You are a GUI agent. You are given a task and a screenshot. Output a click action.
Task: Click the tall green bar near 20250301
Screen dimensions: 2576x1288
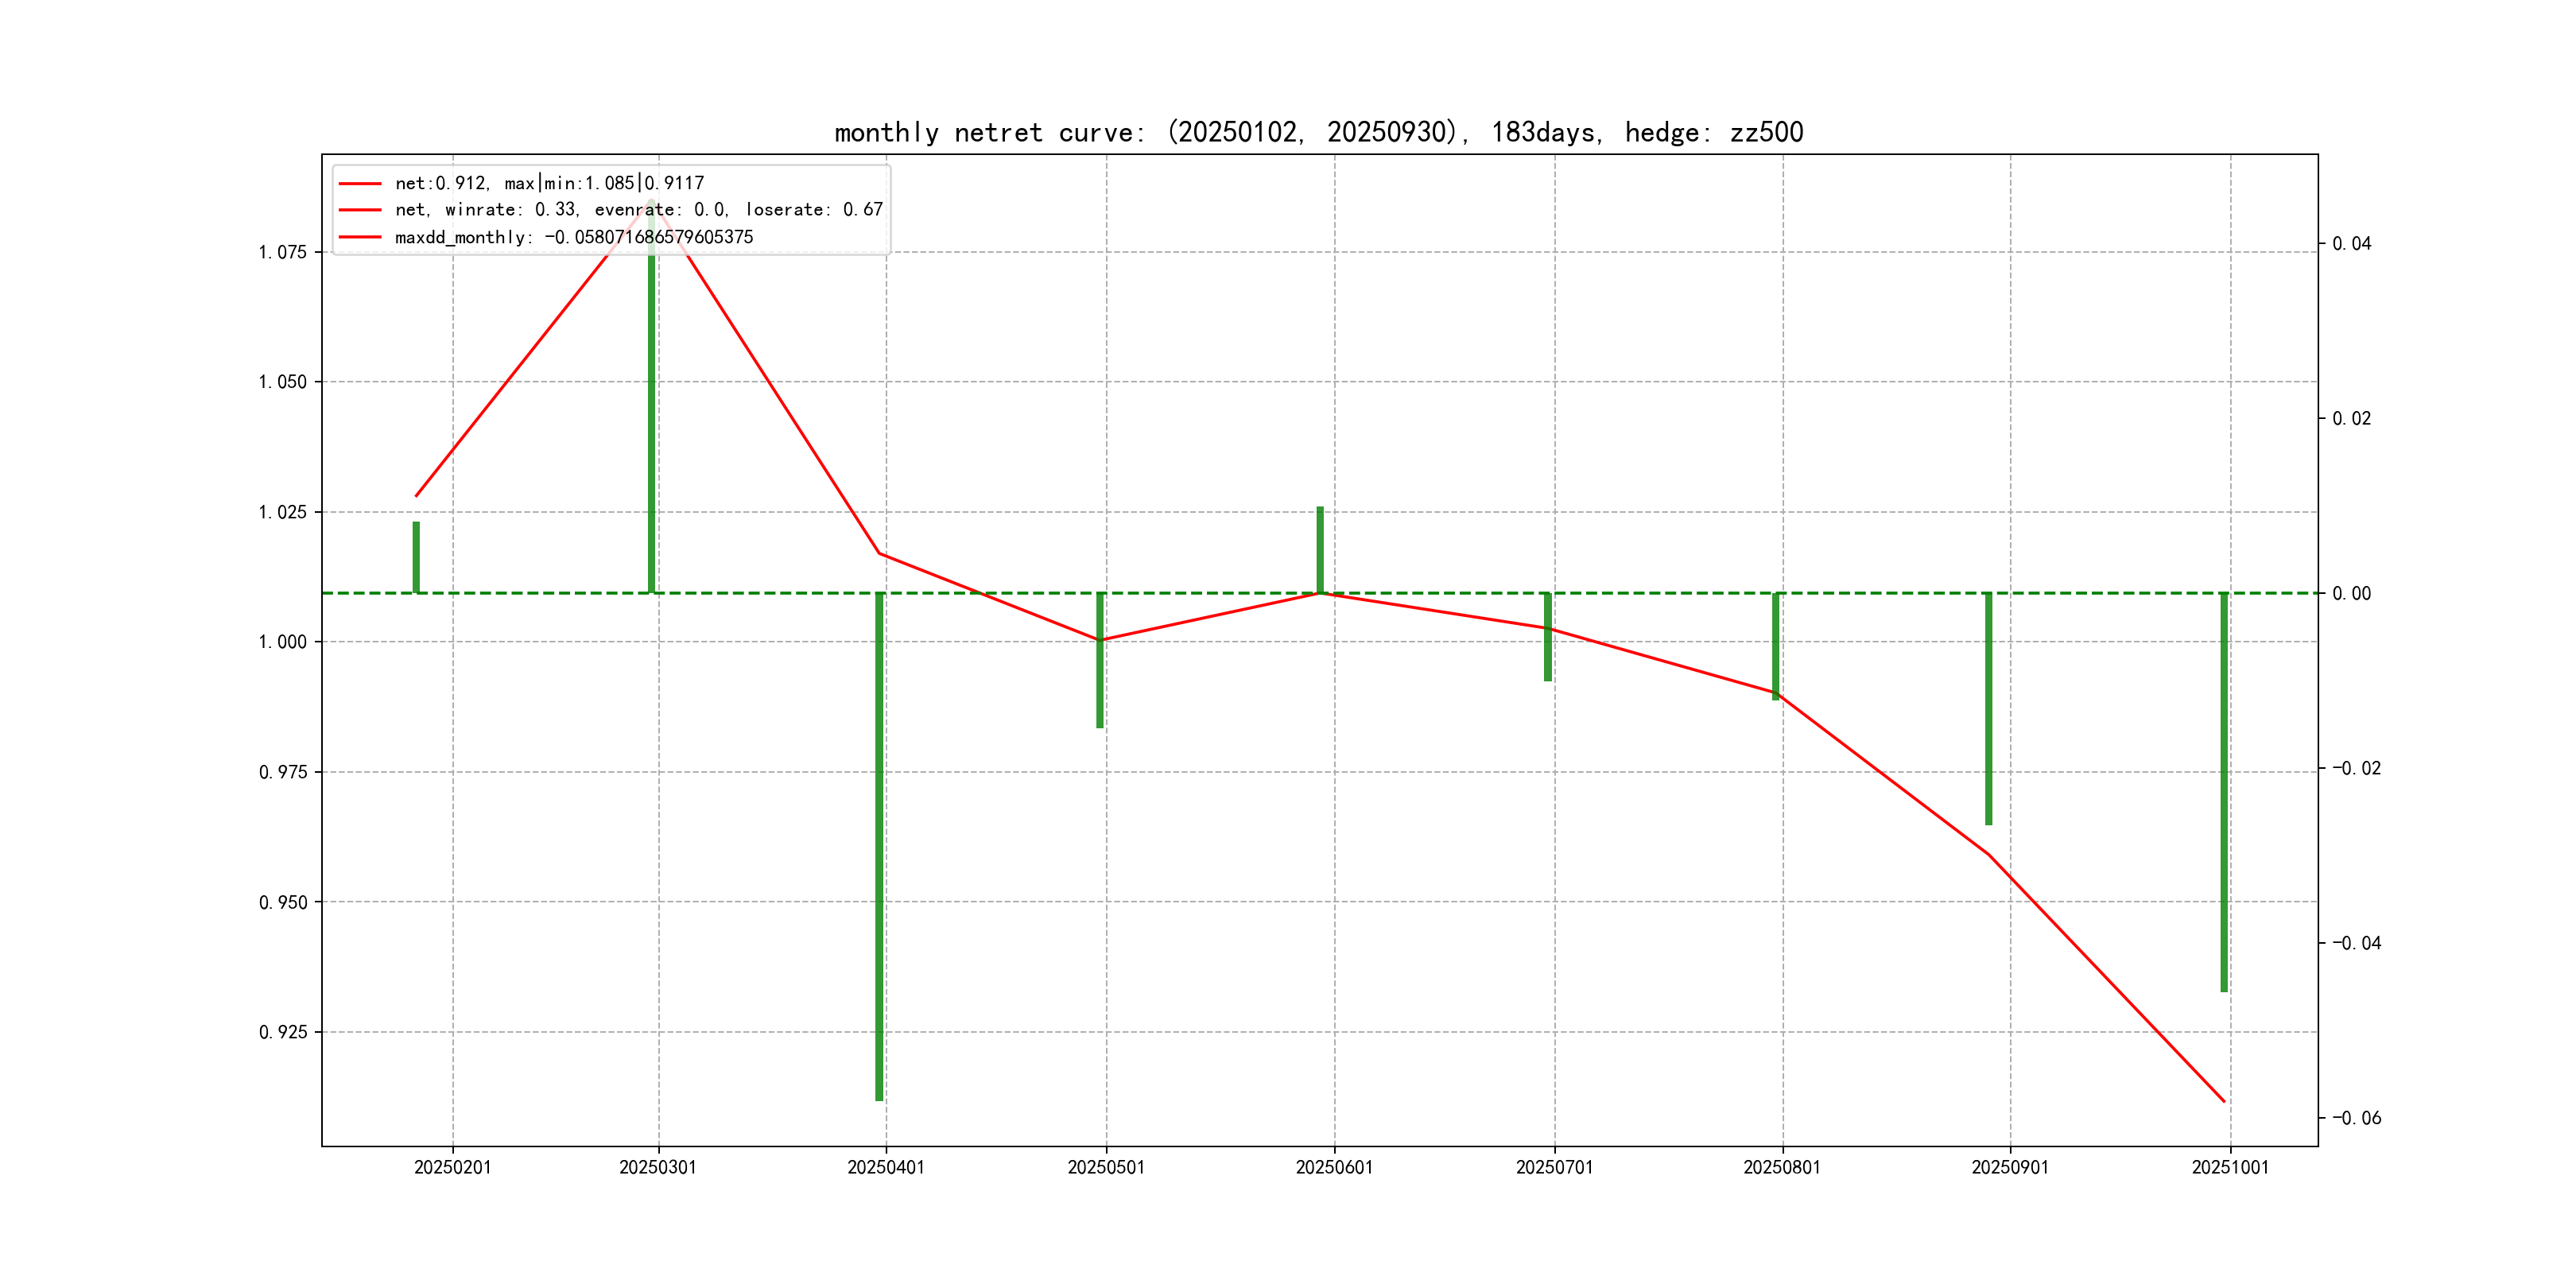[x=651, y=420]
